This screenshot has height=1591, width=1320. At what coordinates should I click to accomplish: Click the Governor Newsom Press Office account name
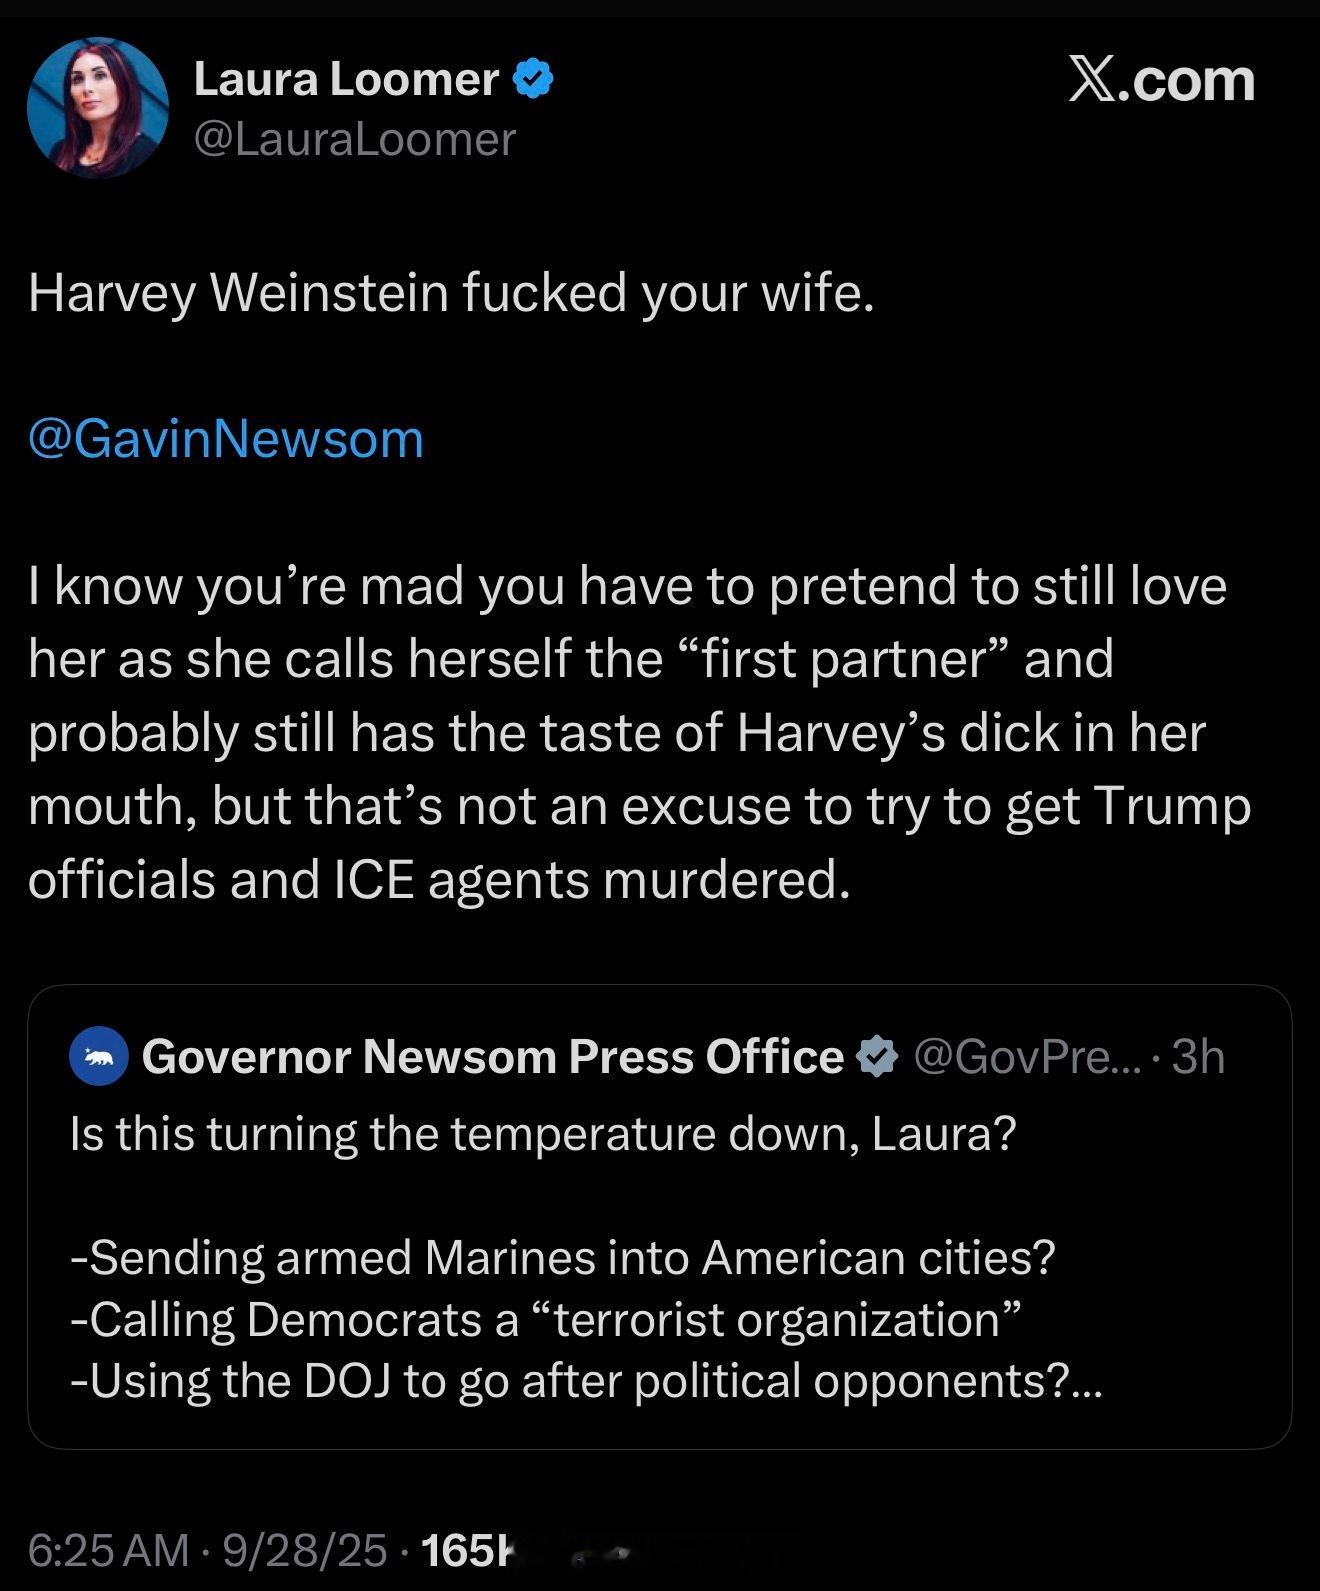coord(492,1057)
